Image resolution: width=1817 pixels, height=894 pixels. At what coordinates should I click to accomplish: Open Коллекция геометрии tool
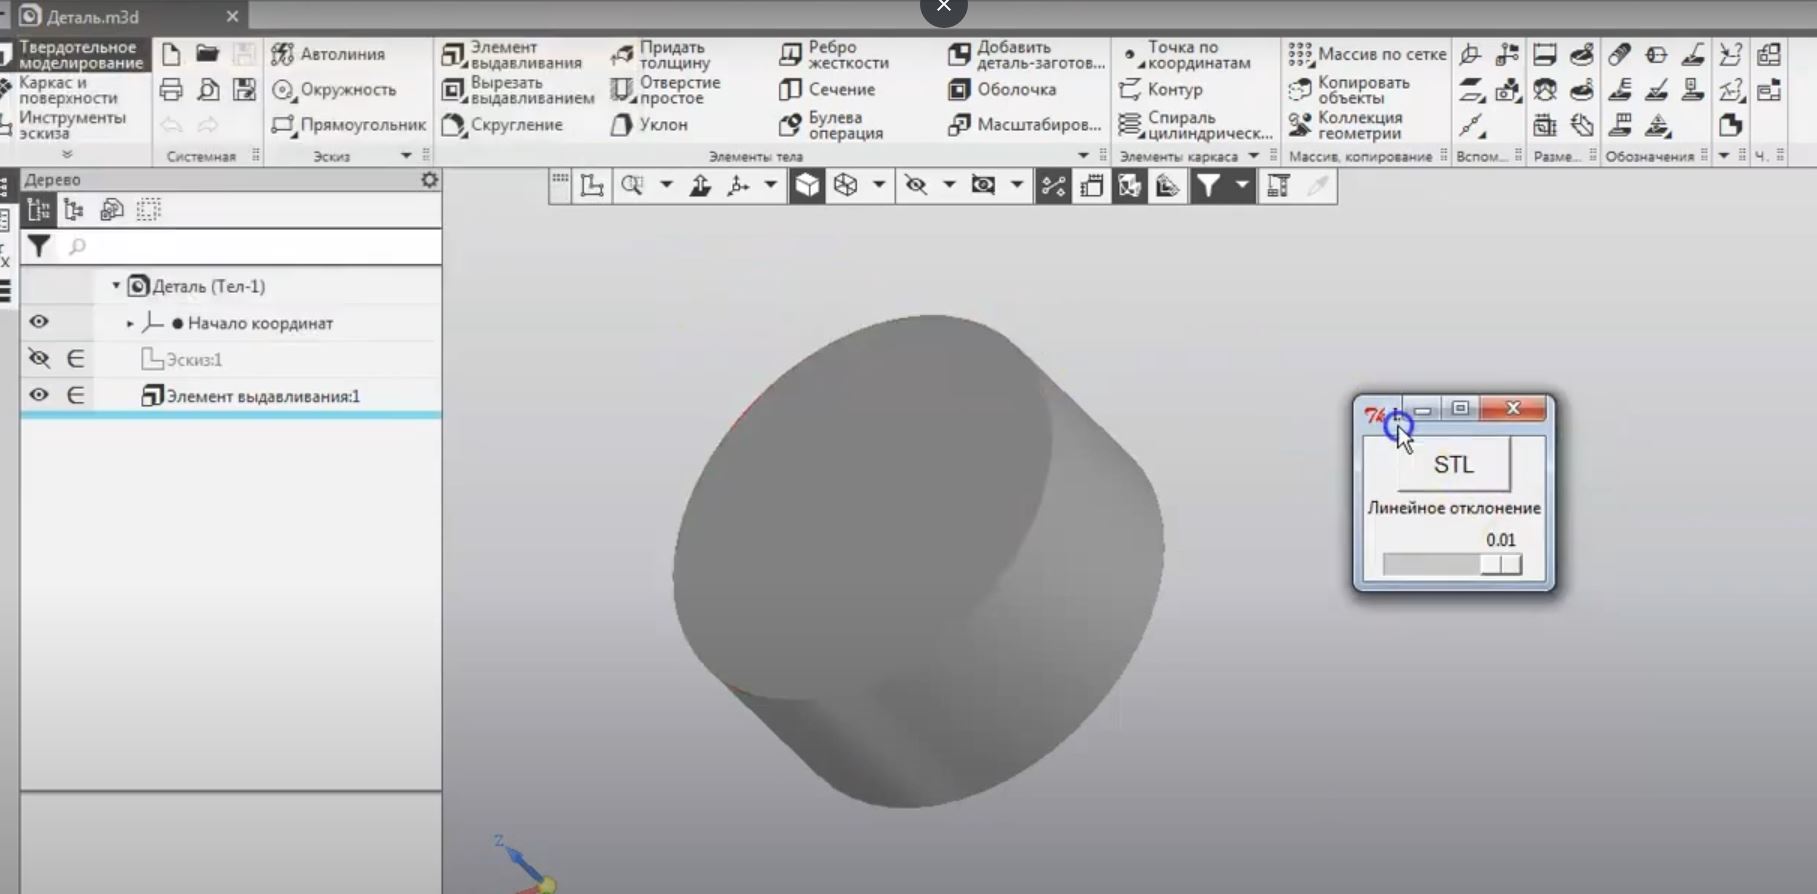click(1346, 125)
